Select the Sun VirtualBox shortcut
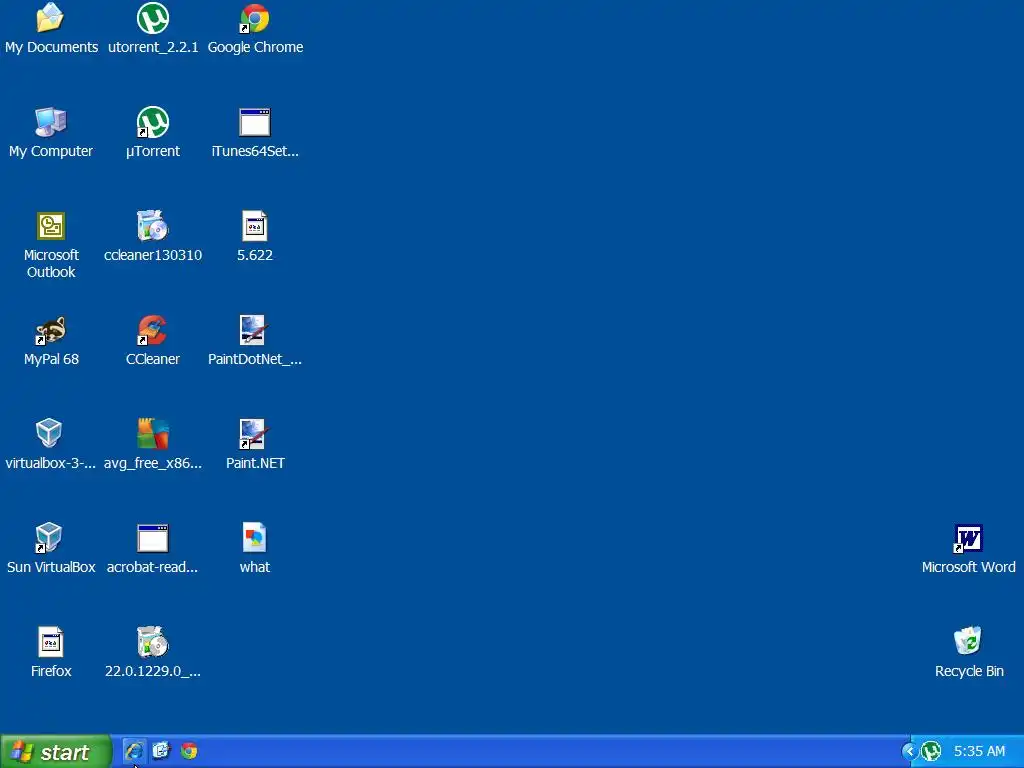This screenshot has height=768, width=1024. click(49, 538)
